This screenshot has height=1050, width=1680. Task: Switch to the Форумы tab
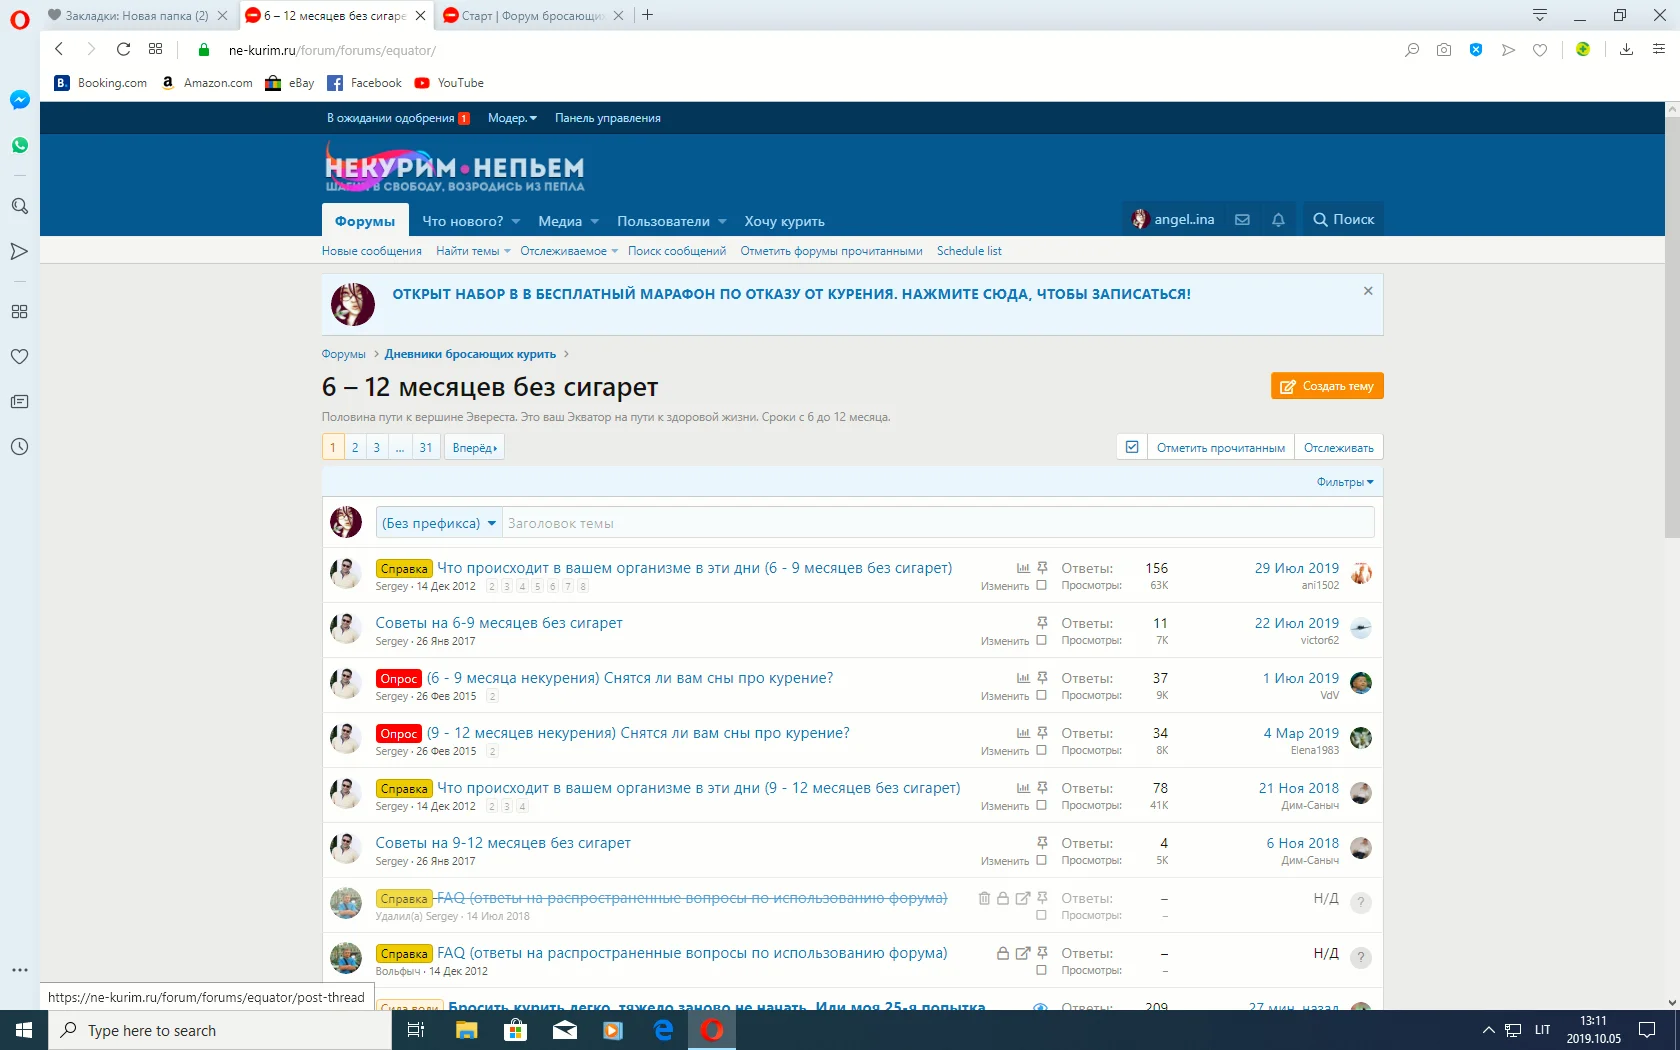click(365, 221)
